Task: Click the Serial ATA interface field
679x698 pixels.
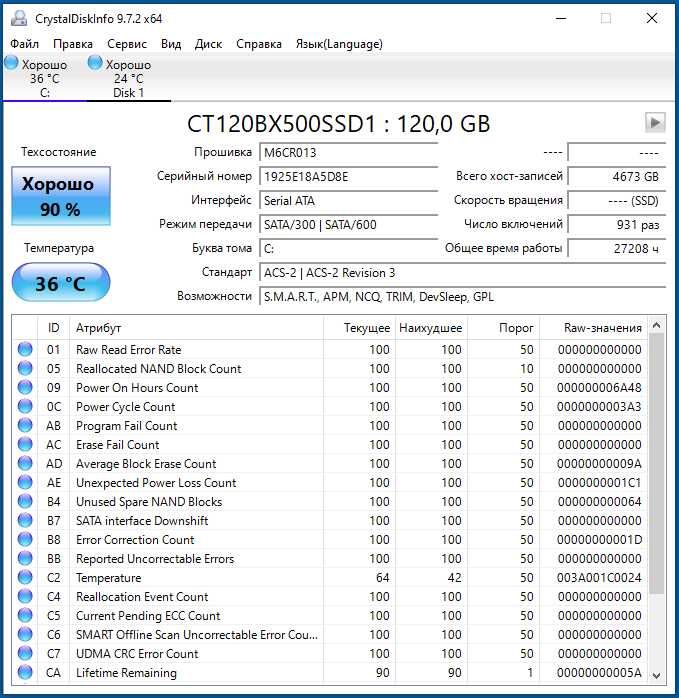Action: click(x=349, y=201)
